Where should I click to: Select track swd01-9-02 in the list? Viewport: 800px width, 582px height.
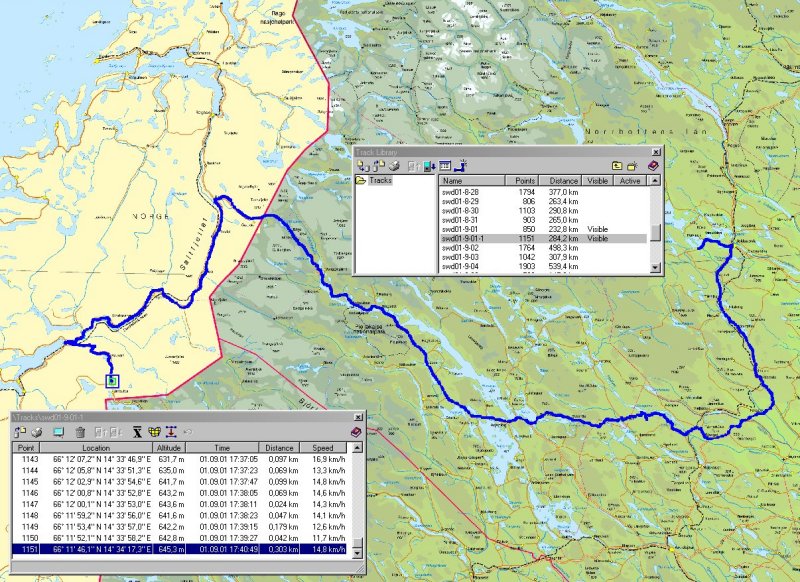click(x=468, y=248)
